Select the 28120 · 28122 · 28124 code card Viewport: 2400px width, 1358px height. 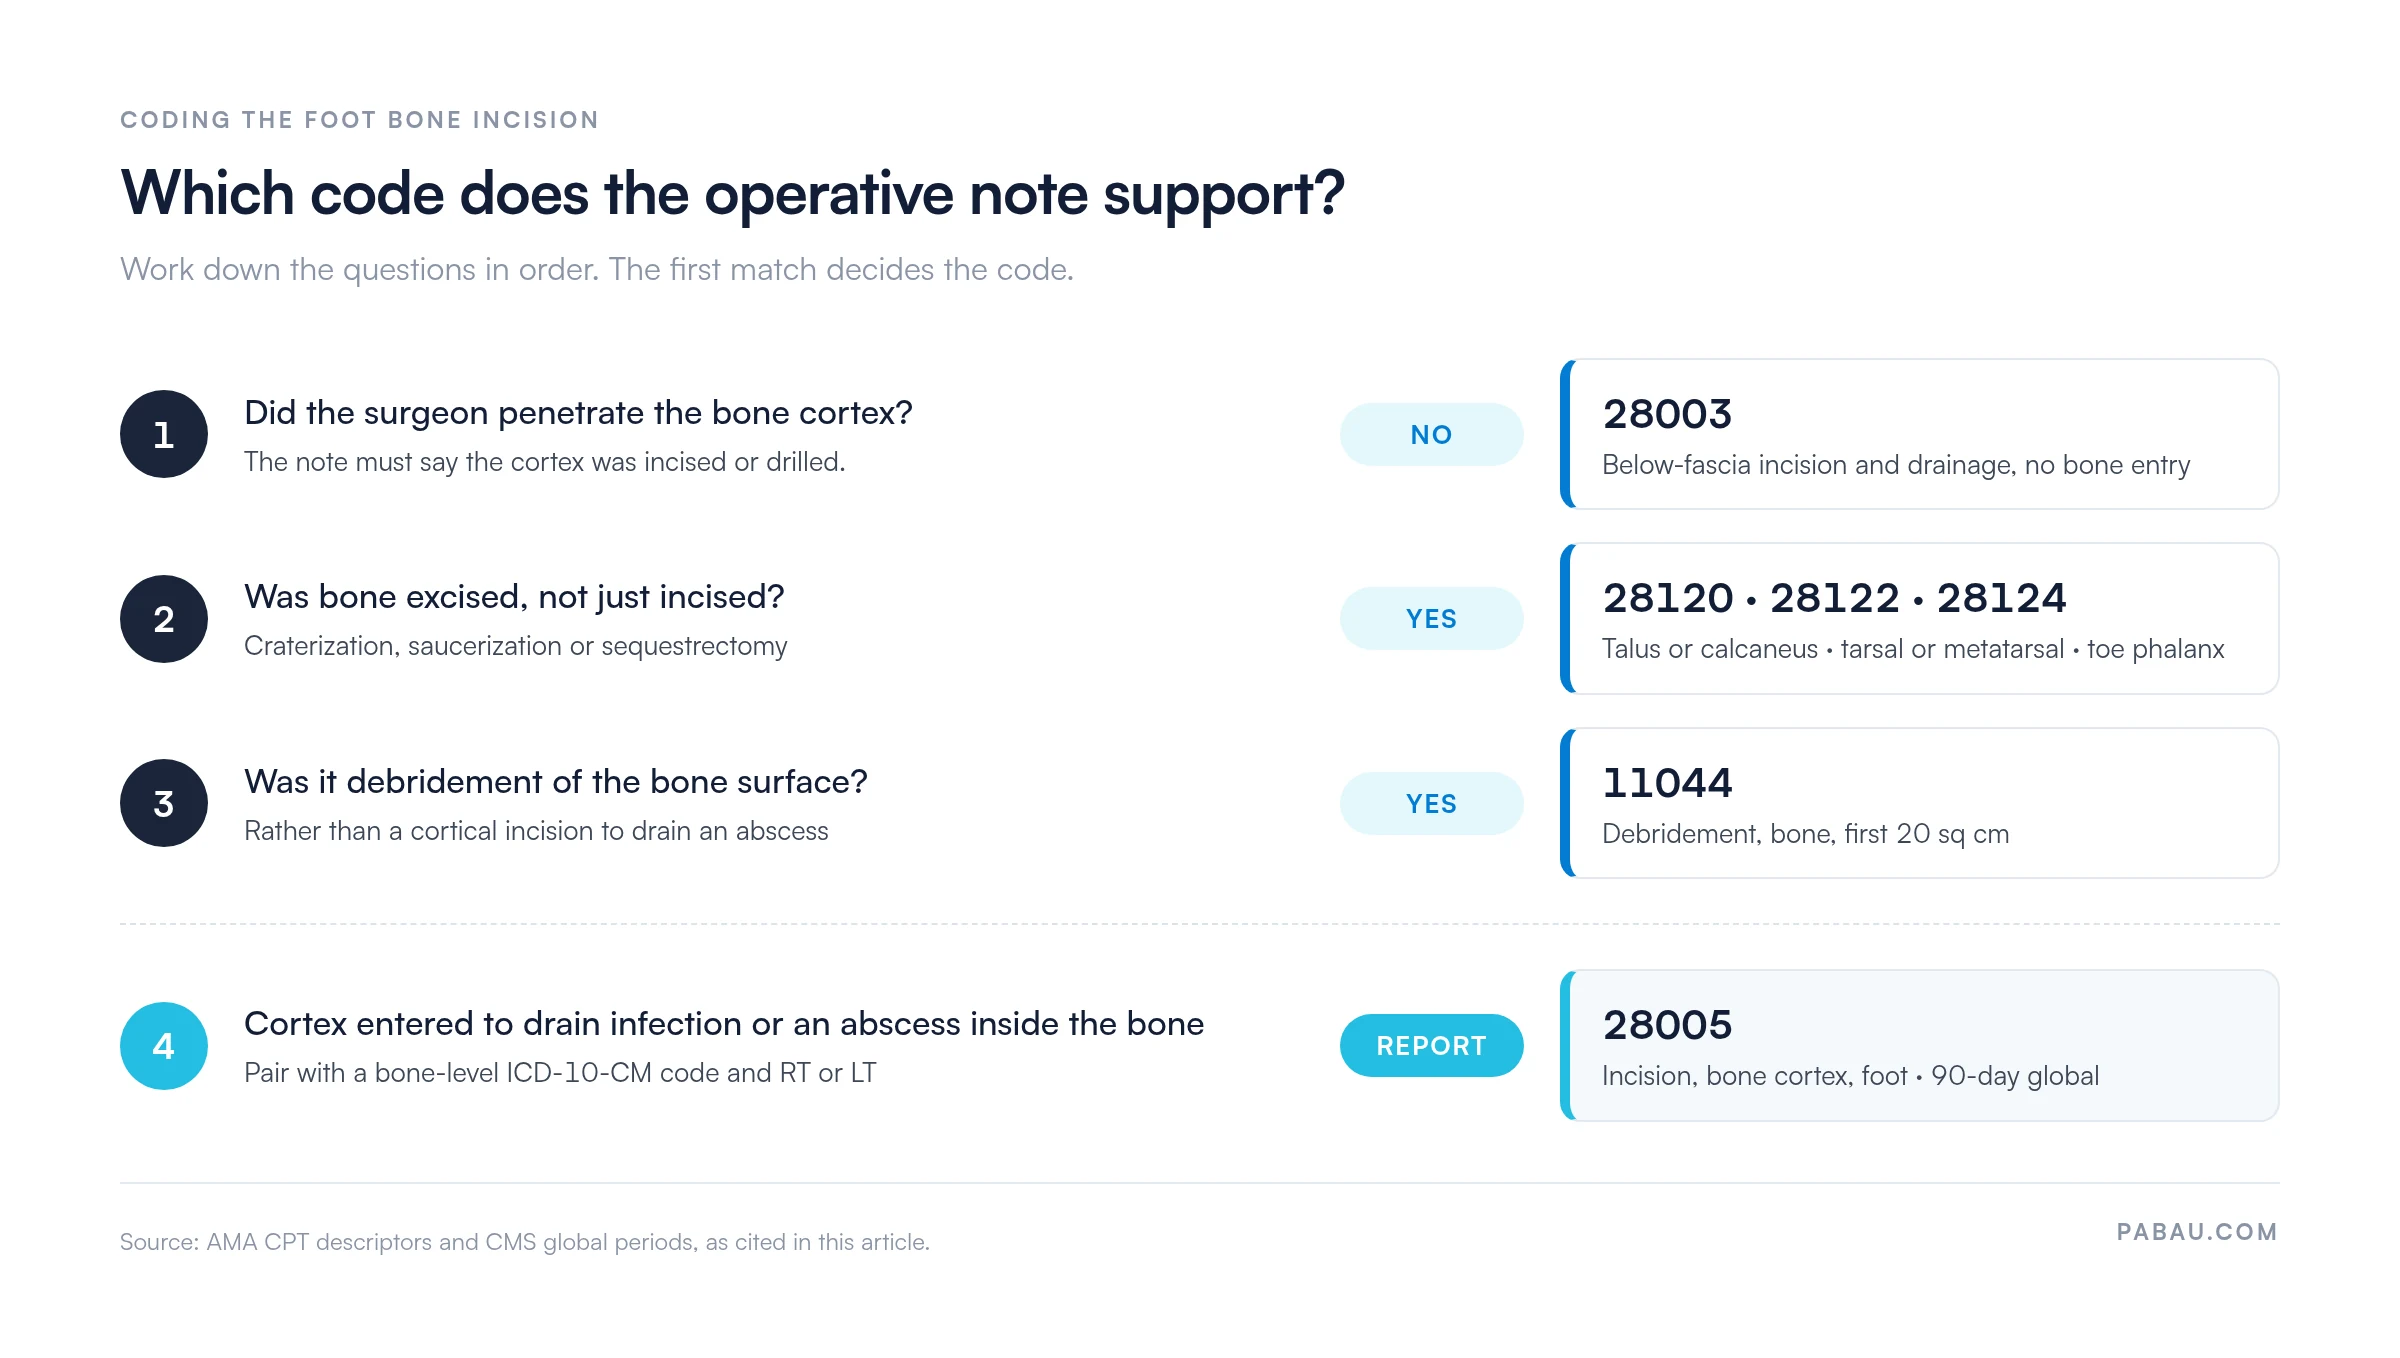coord(1919,619)
